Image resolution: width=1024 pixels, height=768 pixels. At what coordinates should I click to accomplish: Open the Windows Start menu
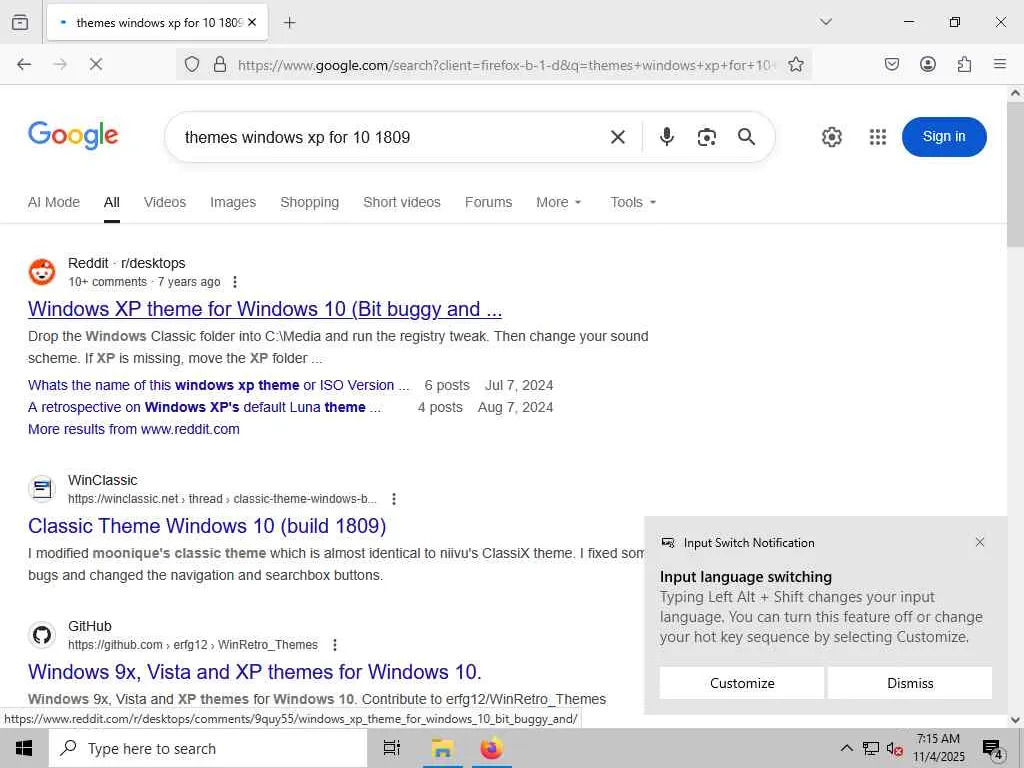coord(24,748)
